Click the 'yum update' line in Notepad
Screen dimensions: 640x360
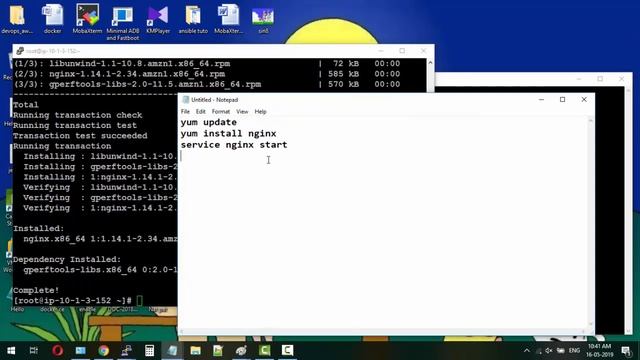point(209,122)
